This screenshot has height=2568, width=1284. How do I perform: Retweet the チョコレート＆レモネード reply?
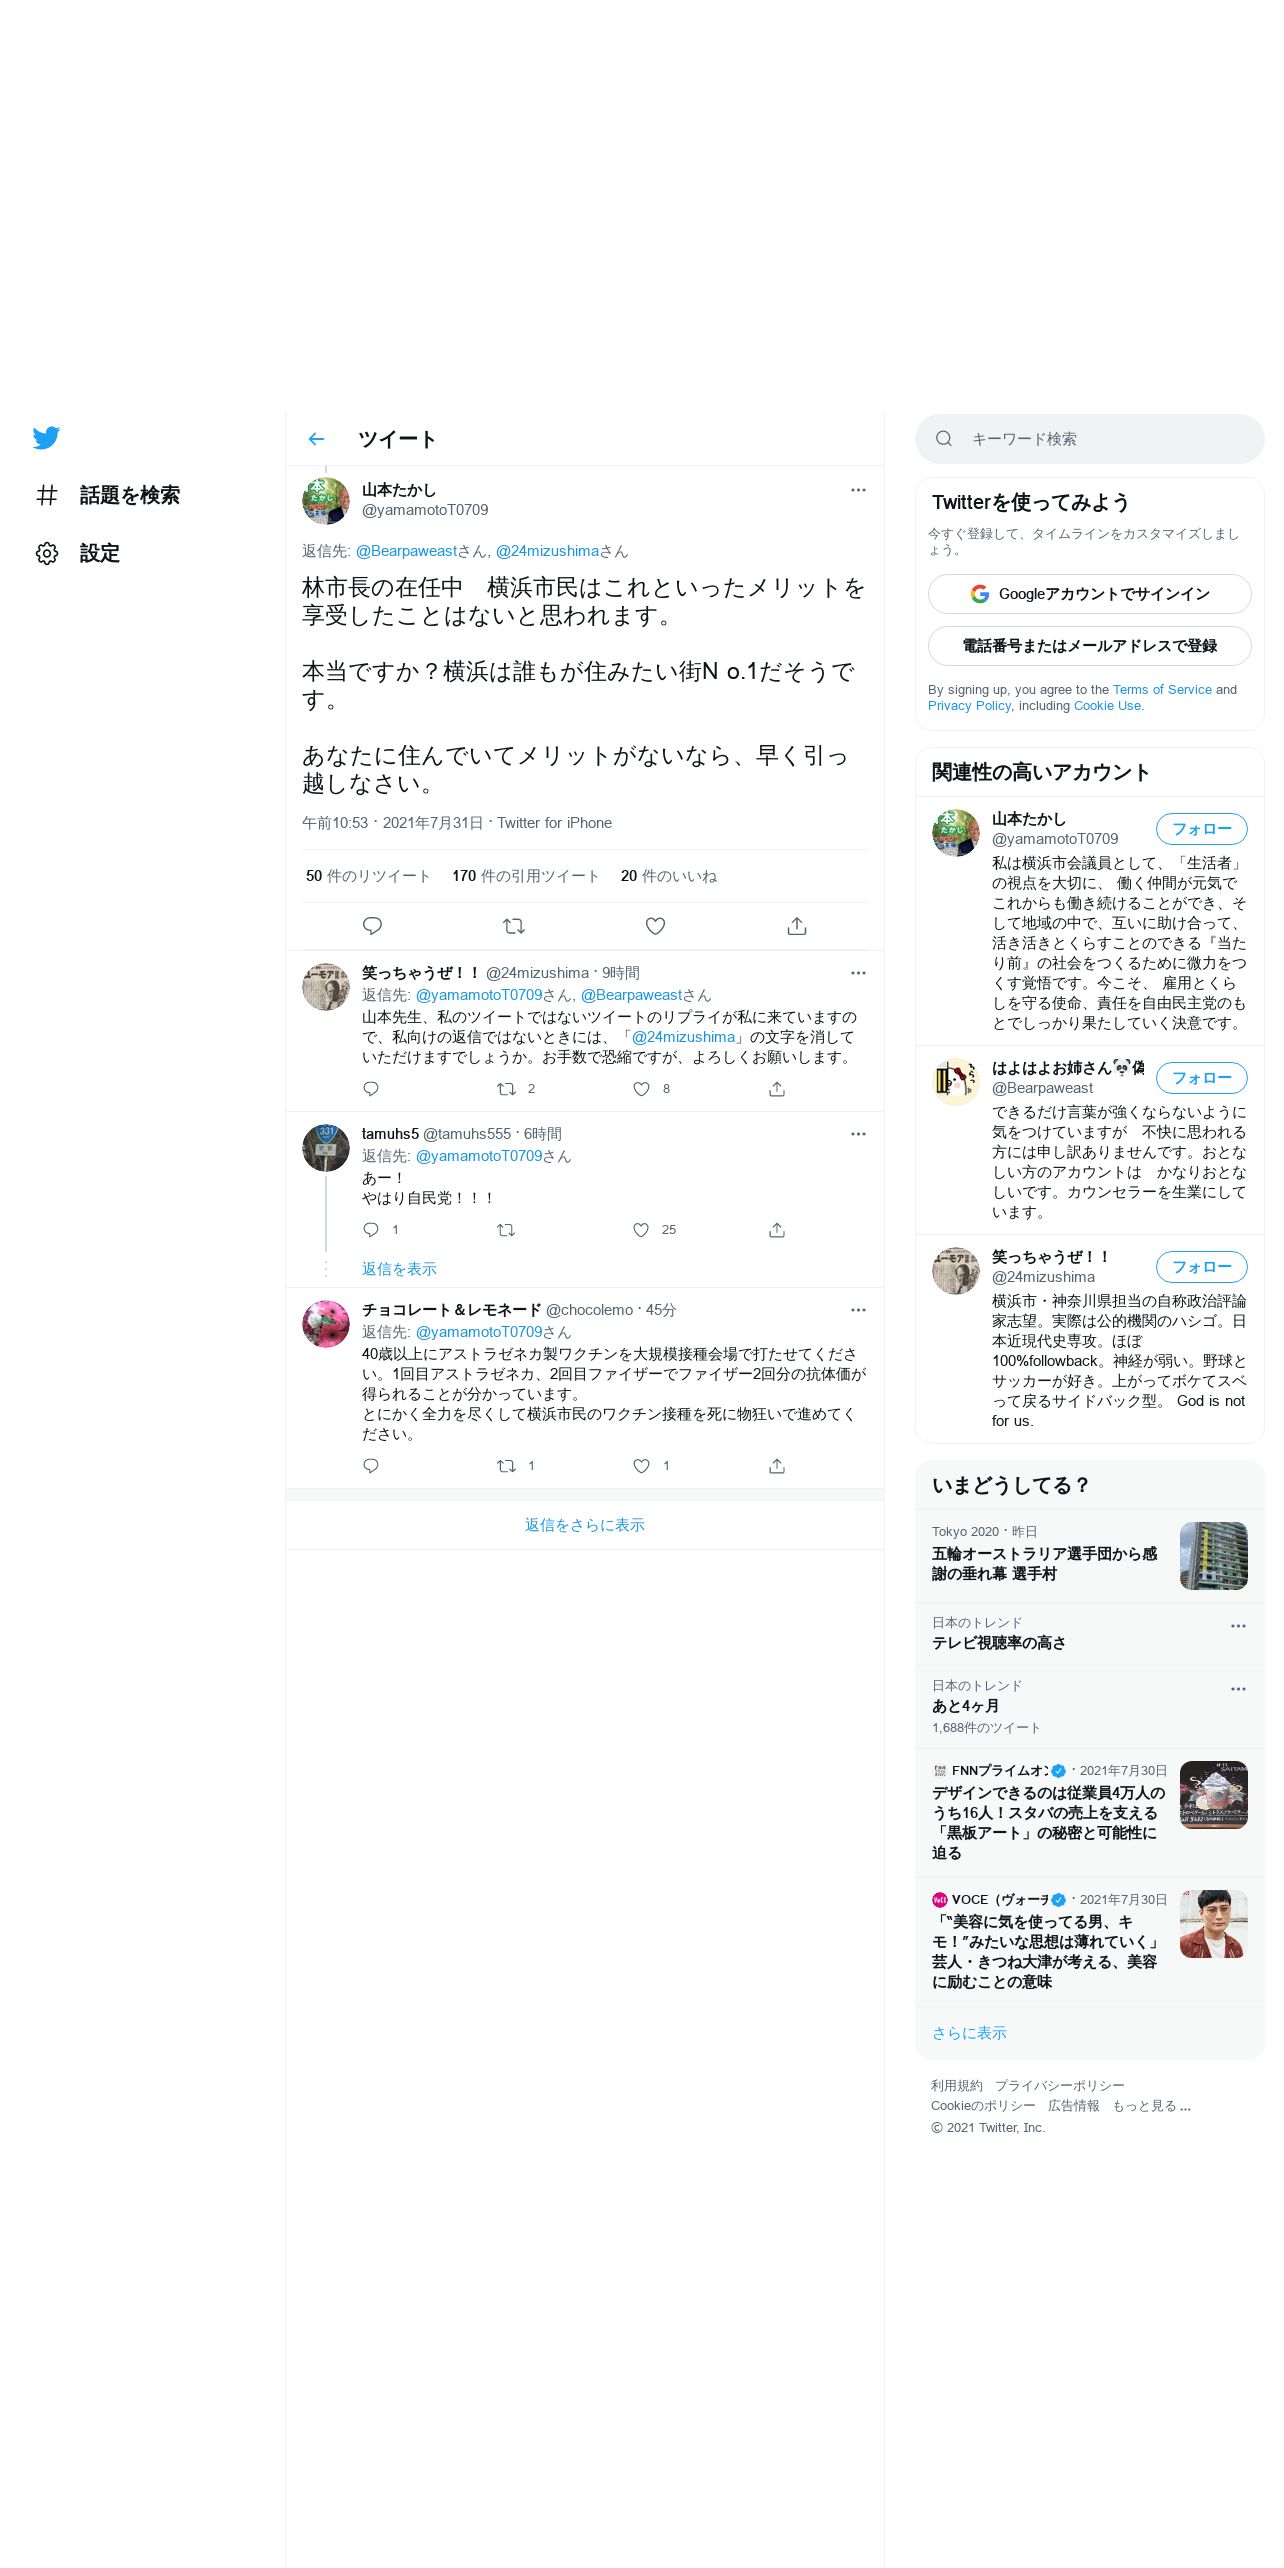506,1466
